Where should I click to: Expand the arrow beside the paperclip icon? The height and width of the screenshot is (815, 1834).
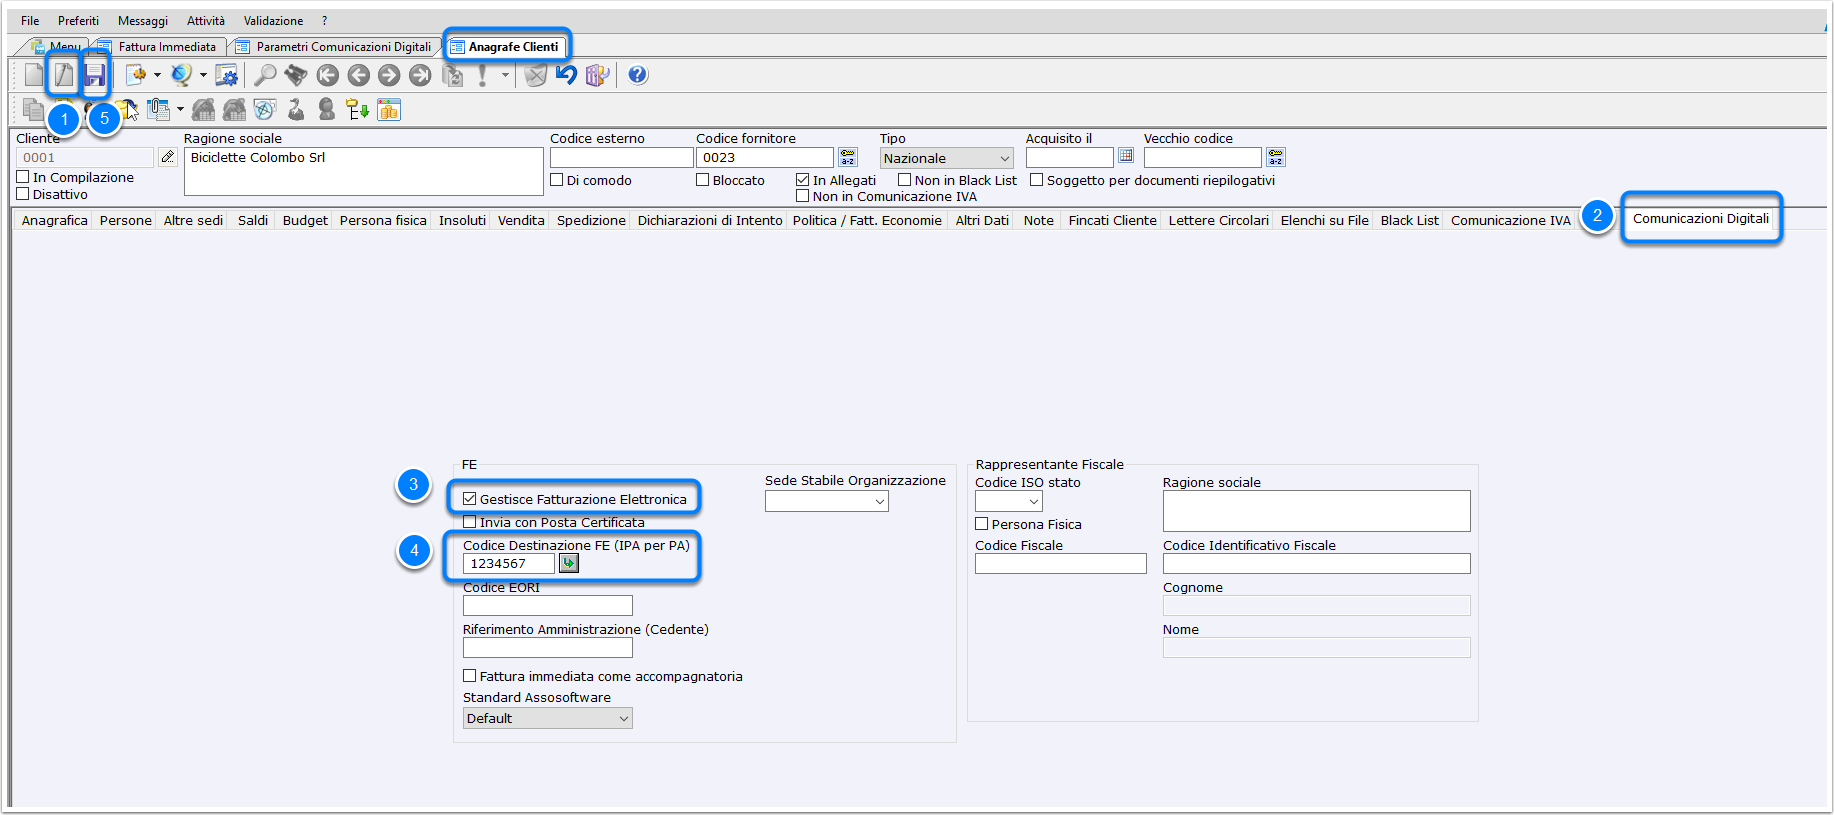[180, 110]
